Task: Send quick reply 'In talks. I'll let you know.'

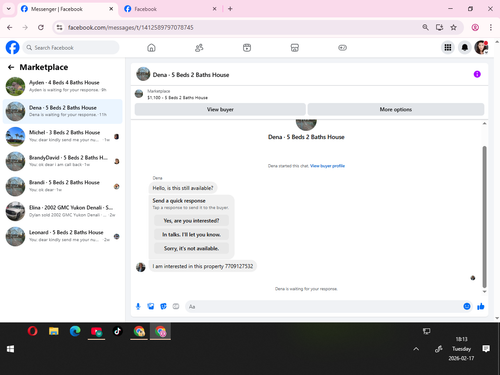Action: 191,235
